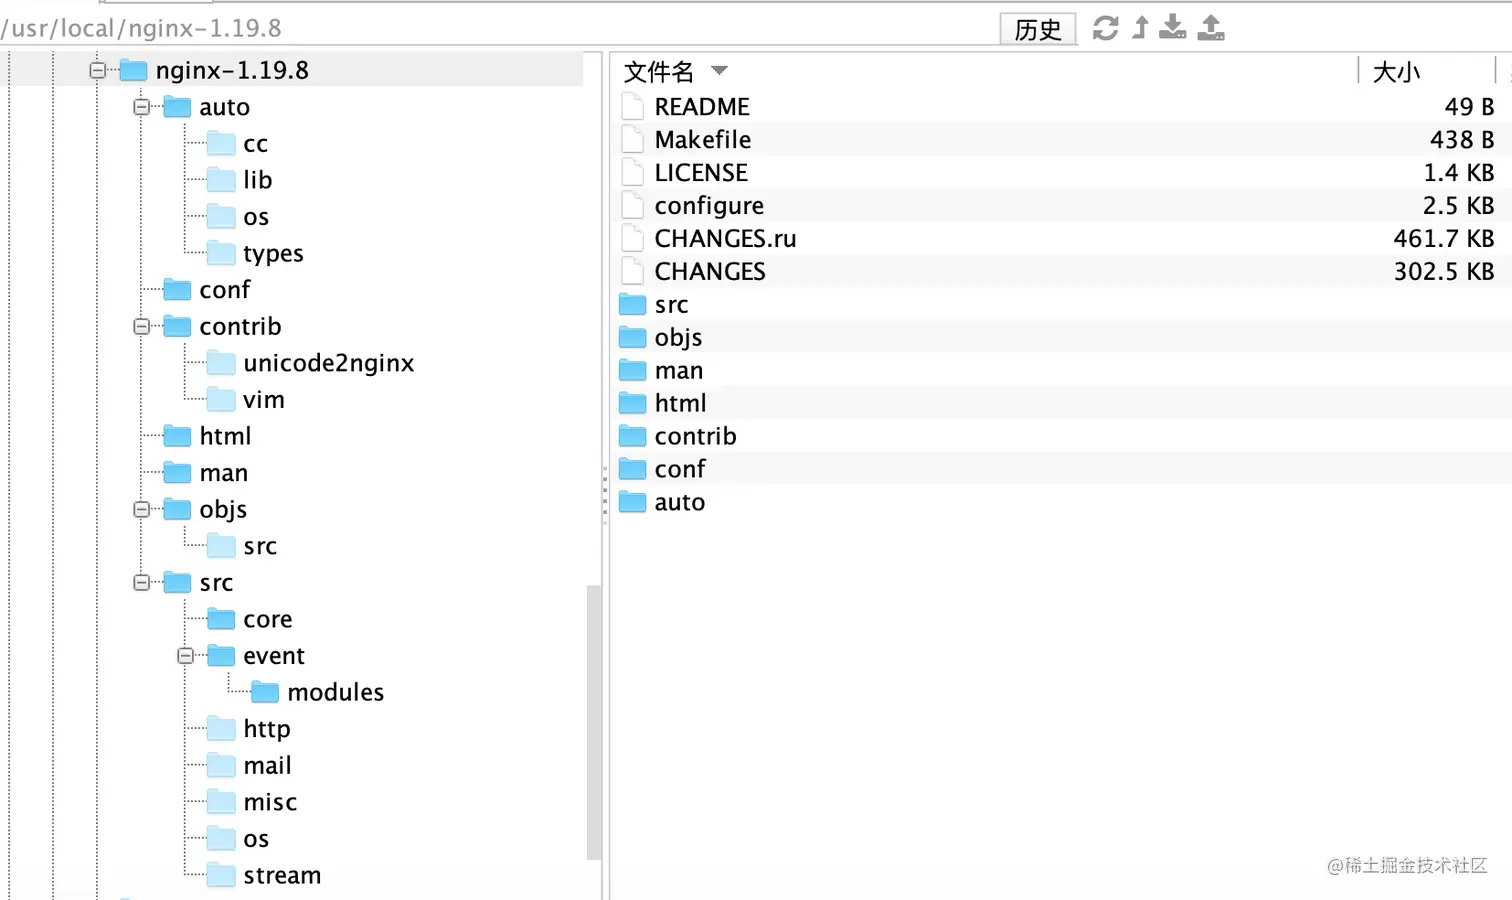Screen dimensions: 1512x900
Task: Collapse the src node in the tree
Action: click(x=141, y=582)
